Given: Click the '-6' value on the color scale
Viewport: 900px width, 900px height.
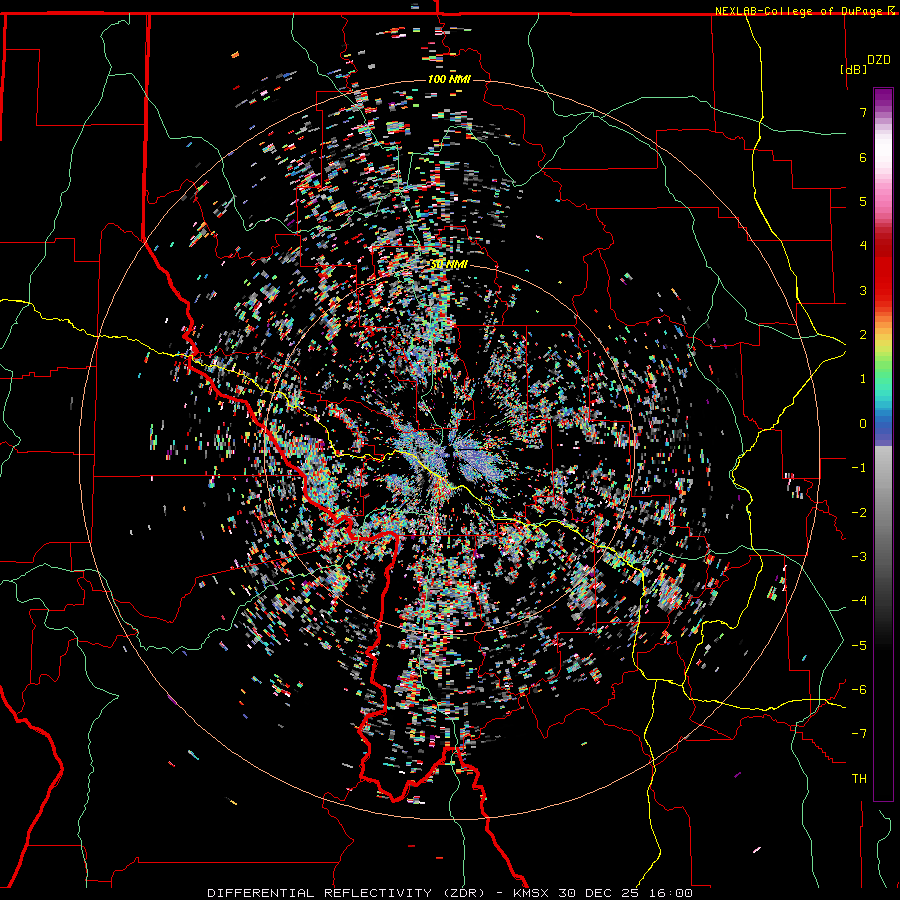Looking at the screenshot, I should pos(859,690).
